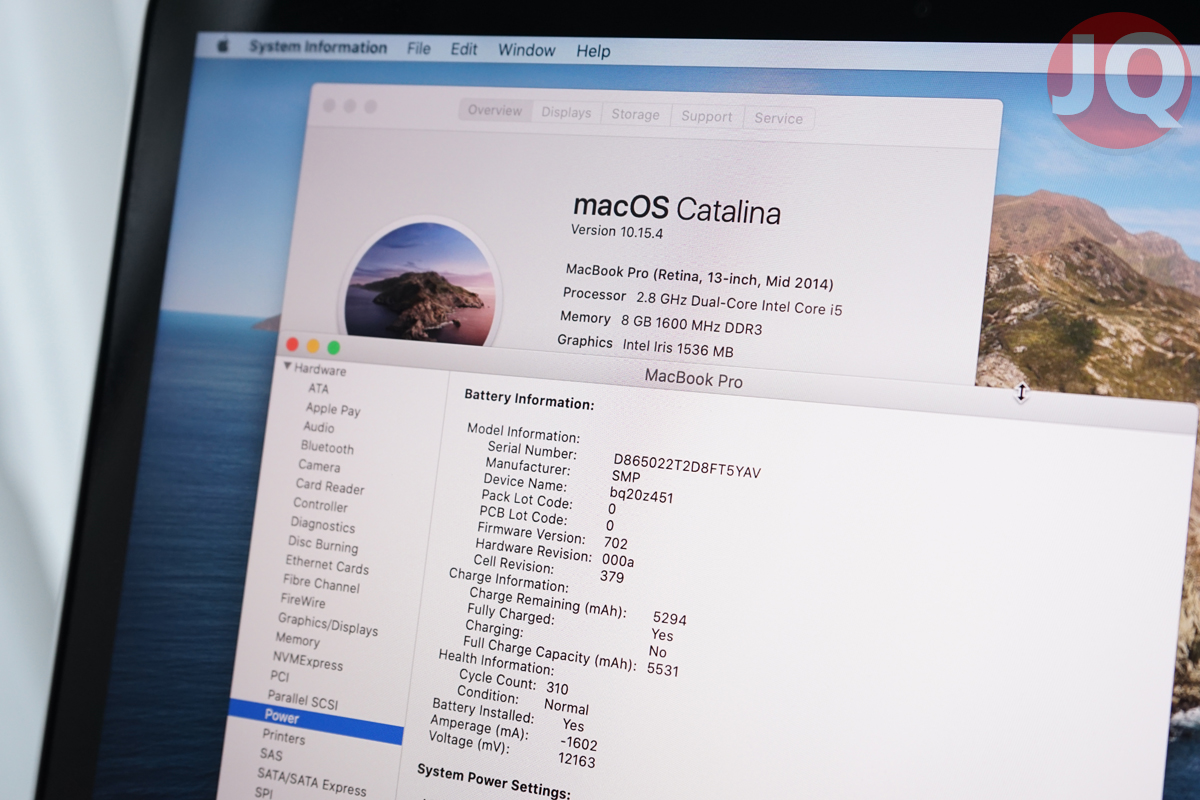Click the Full Charge Capacity value 5531
Image resolution: width=1200 pixels, height=800 pixels.
click(x=662, y=669)
